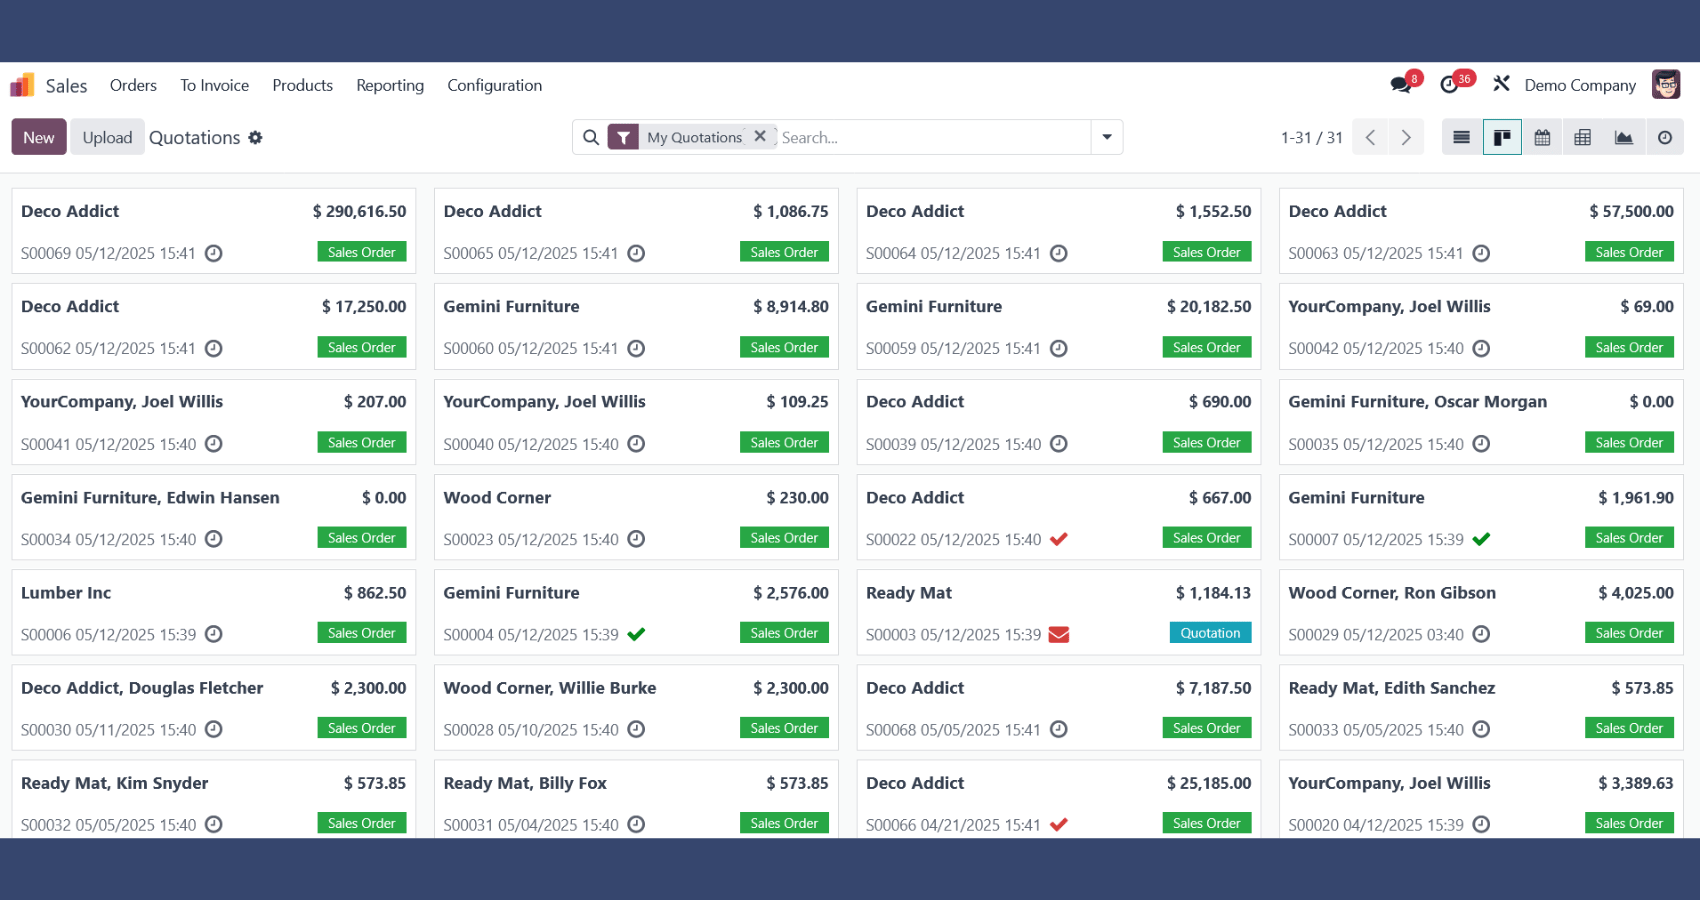
Task: Click the activity clock on order S00029
Action: 1481,634
